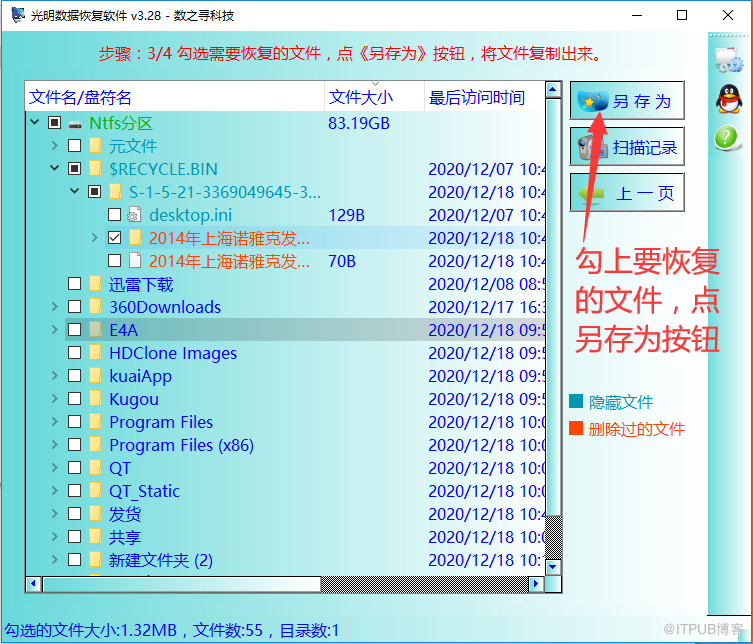Expand the QT folder
Image resolution: width=753 pixels, height=644 pixels.
pos(54,468)
